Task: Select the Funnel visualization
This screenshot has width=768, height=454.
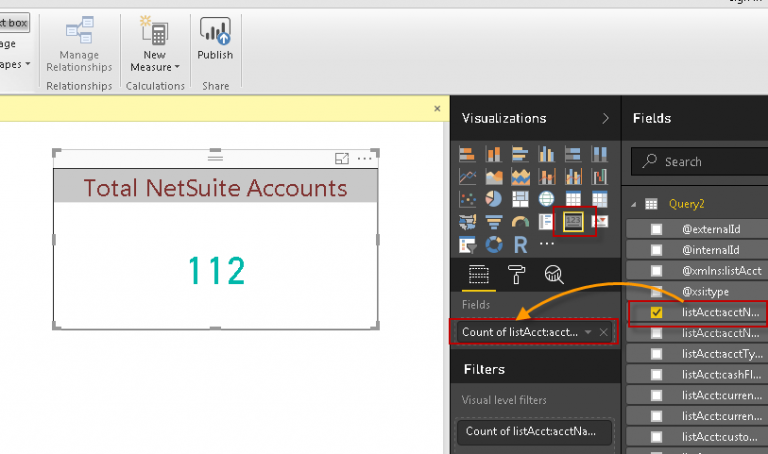Action: [494, 222]
